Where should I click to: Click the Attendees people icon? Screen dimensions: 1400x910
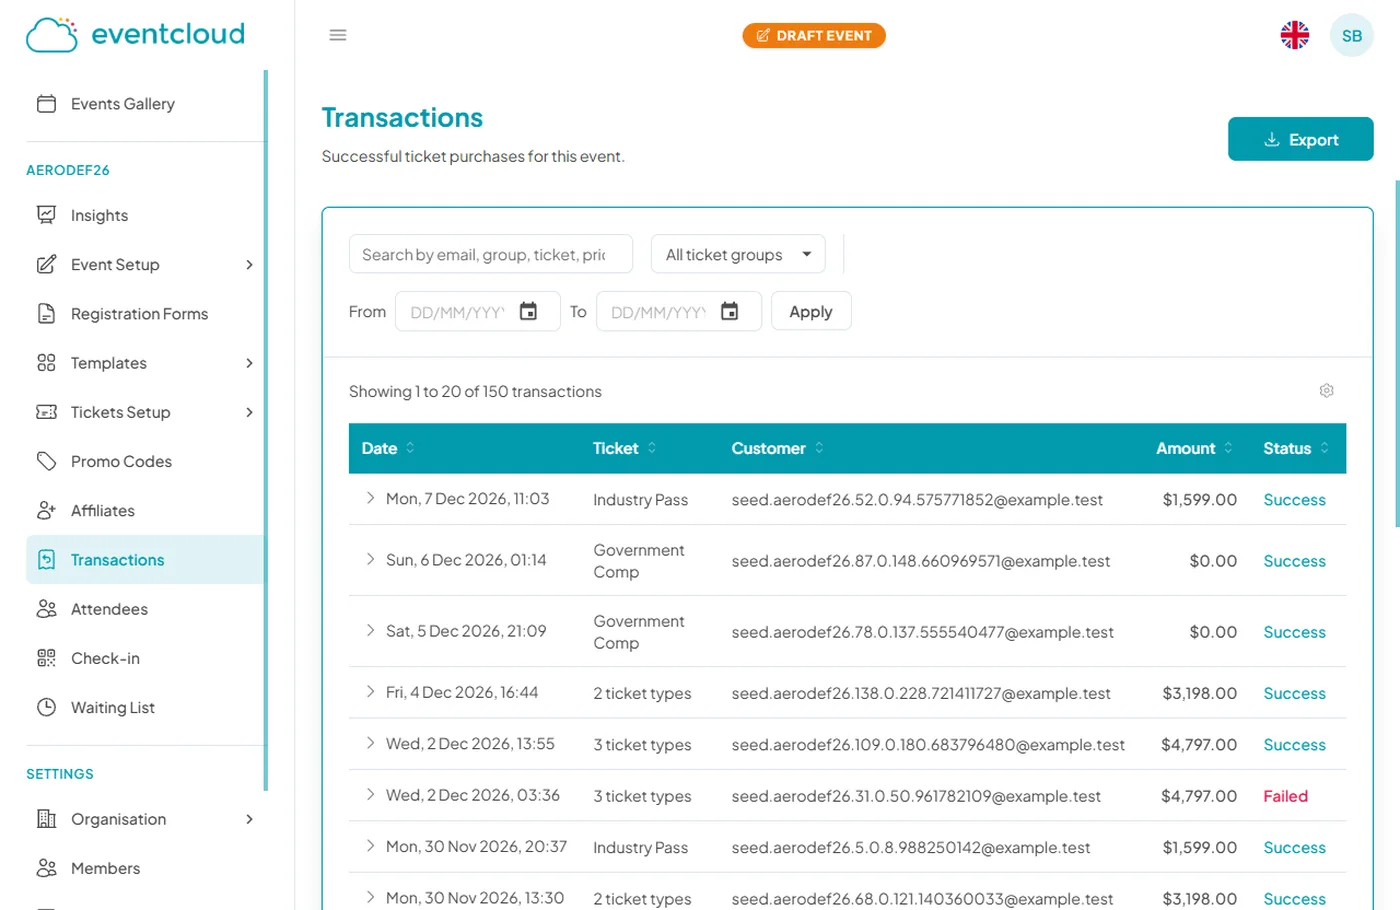(x=46, y=609)
